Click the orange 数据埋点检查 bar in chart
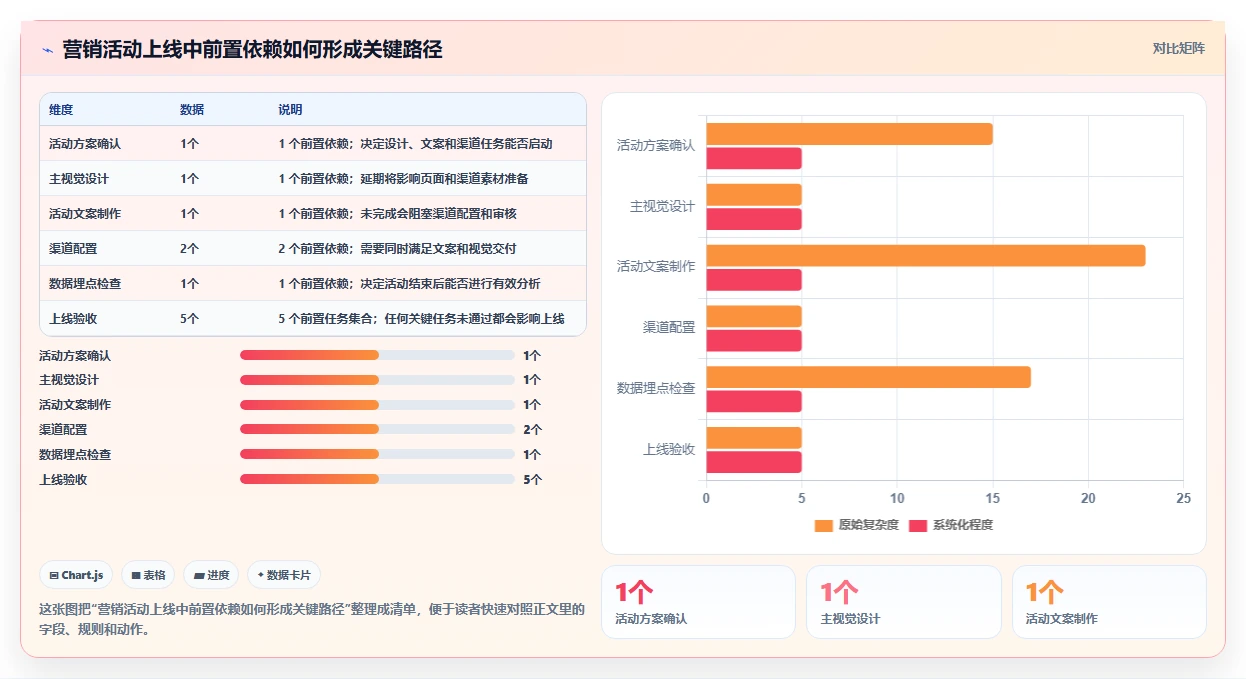This screenshot has height=679, width=1246. [x=868, y=377]
